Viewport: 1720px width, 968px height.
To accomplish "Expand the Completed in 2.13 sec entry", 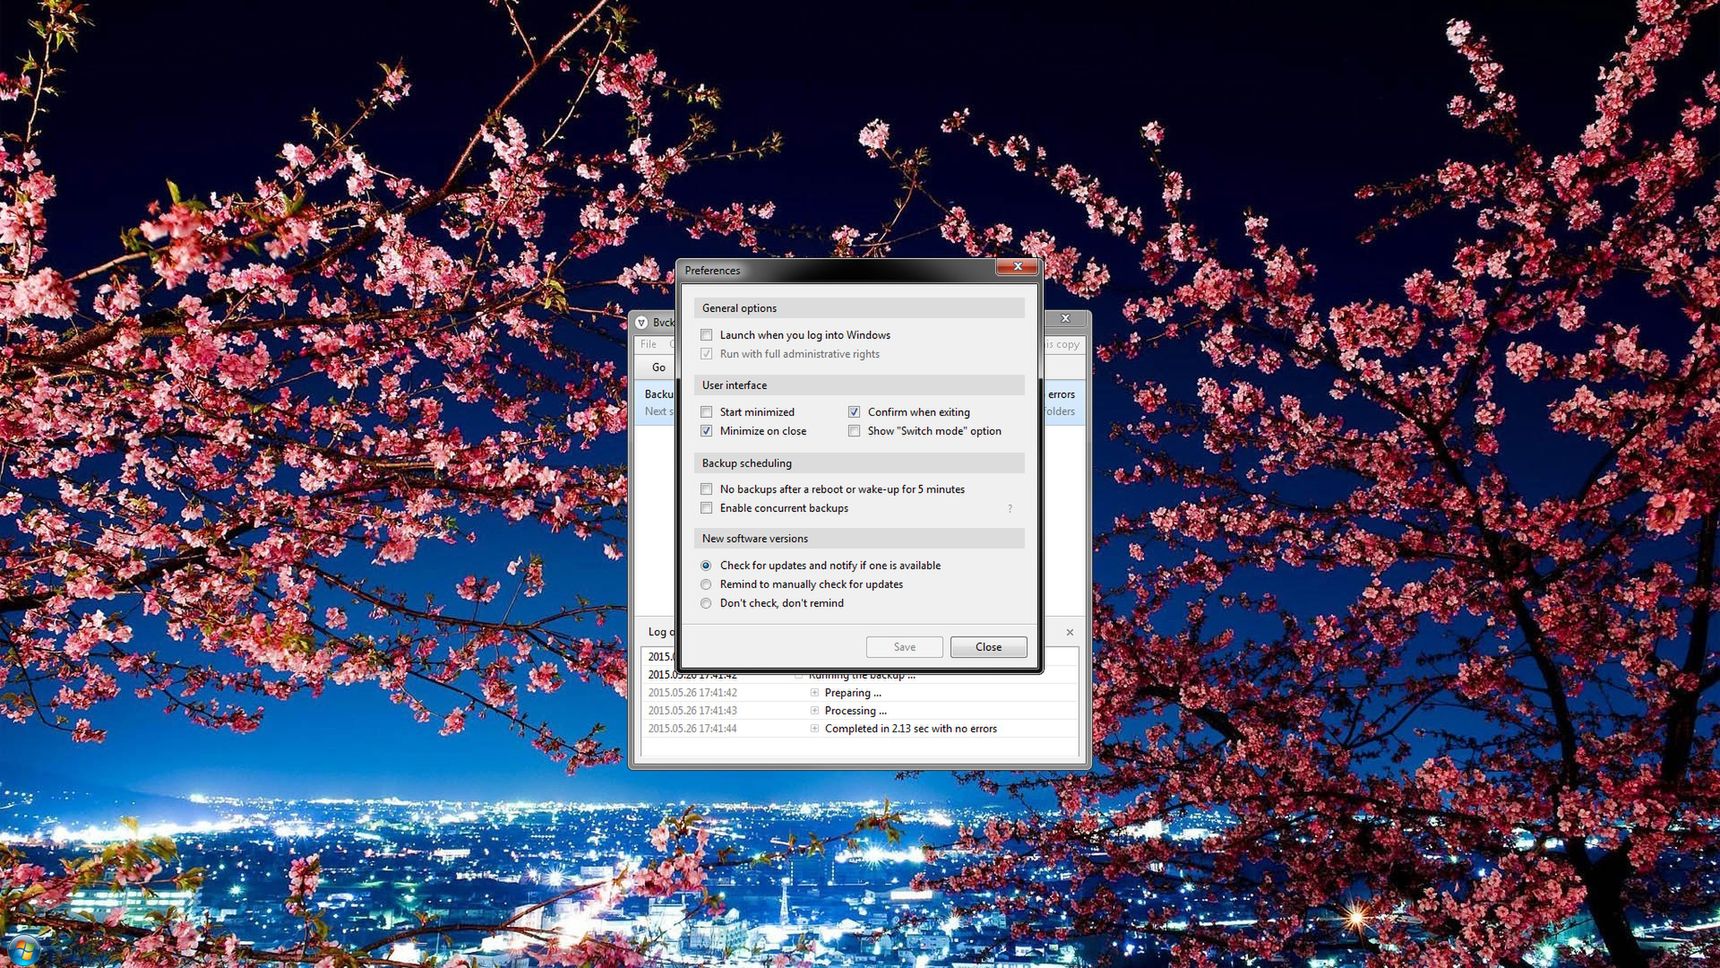I will click(x=814, y=728).
